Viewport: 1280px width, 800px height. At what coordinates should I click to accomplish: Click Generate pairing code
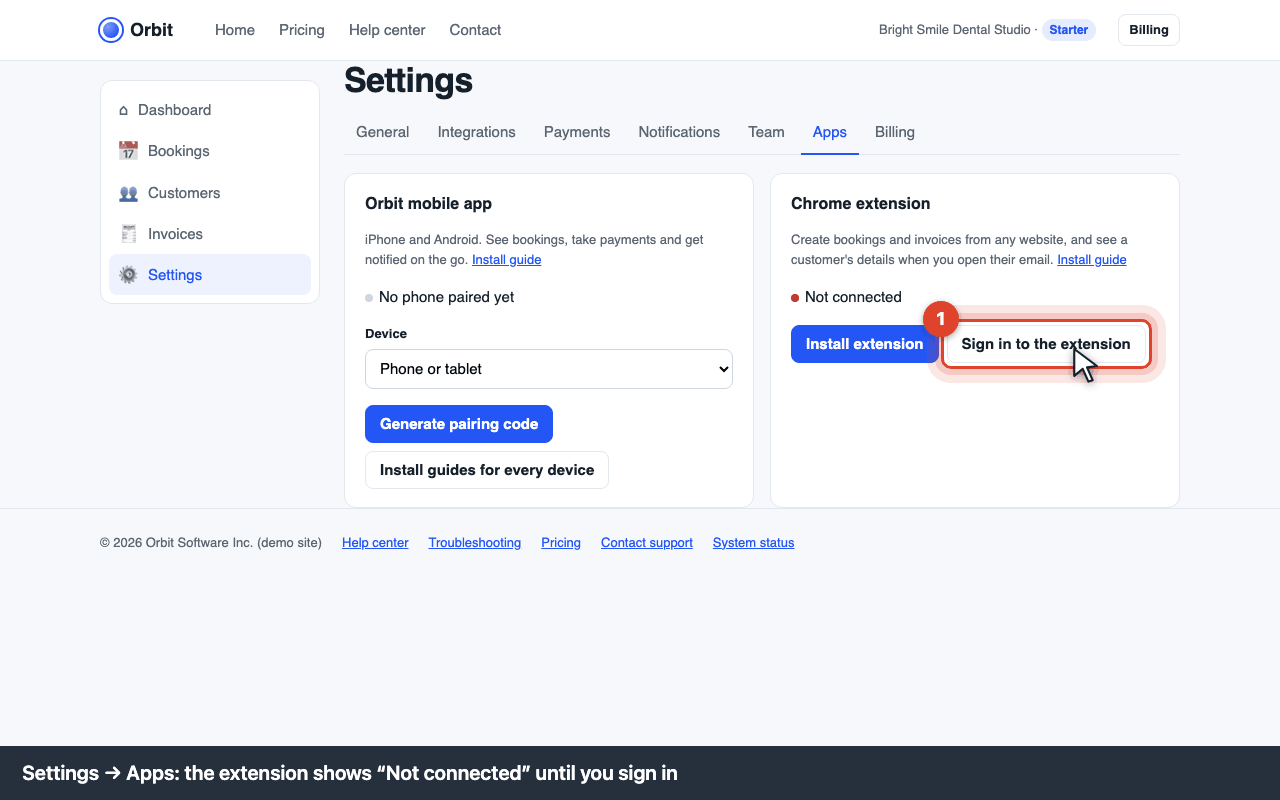459,424
